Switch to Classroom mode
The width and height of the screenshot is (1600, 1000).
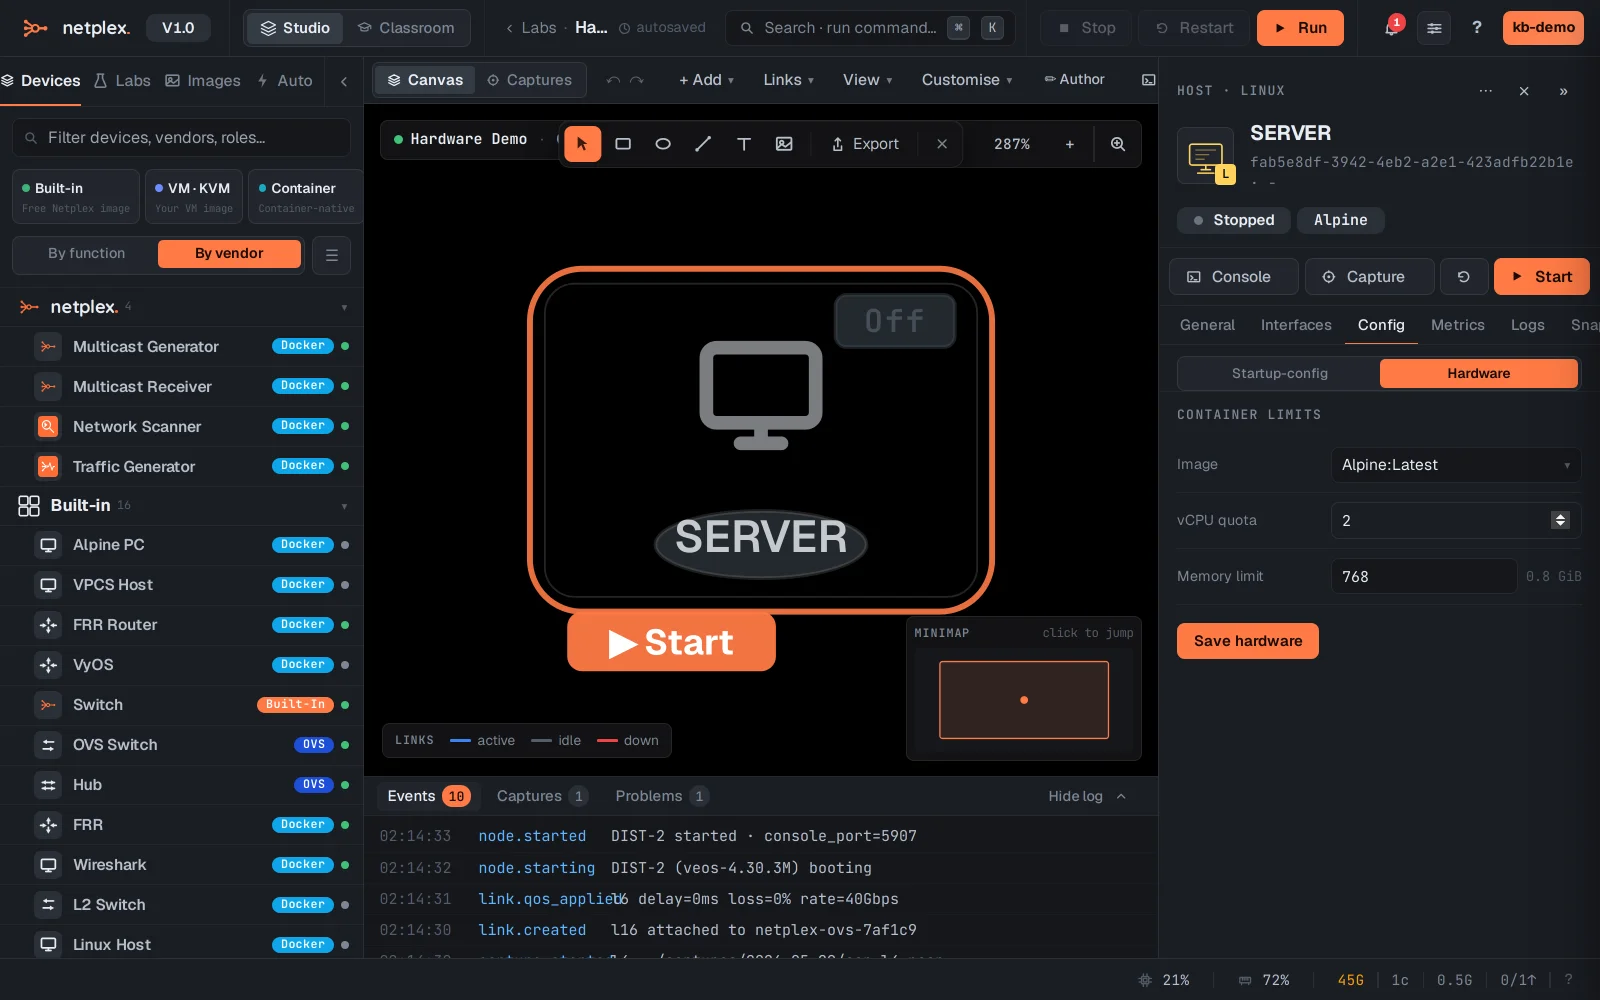coord(406,28)
